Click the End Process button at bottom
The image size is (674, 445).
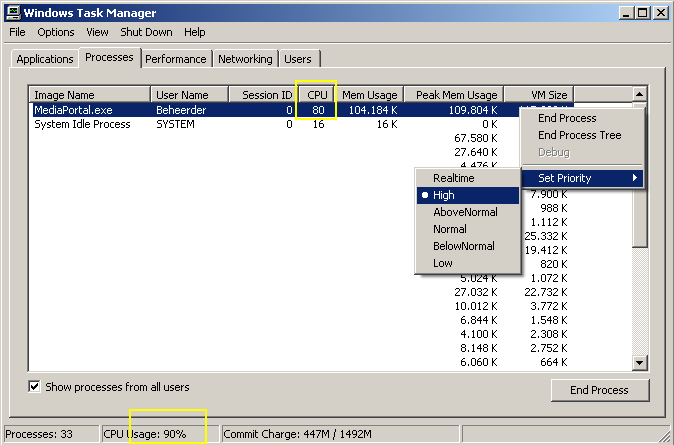600,390
